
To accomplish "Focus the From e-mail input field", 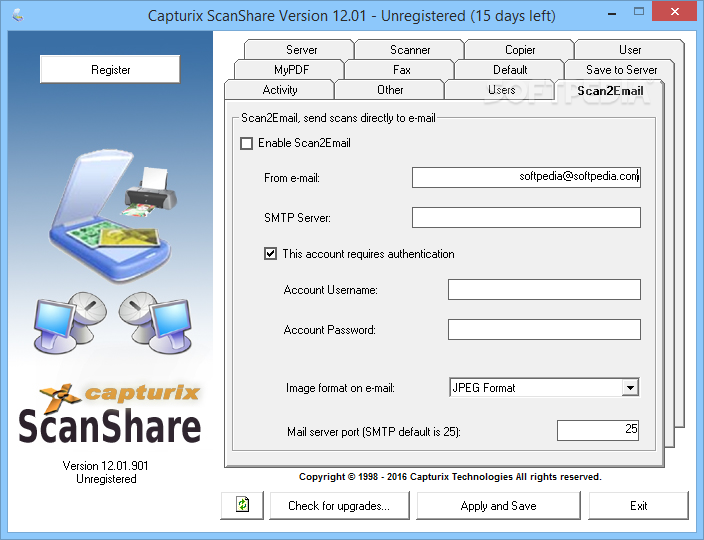I will [x=526, y=177].
